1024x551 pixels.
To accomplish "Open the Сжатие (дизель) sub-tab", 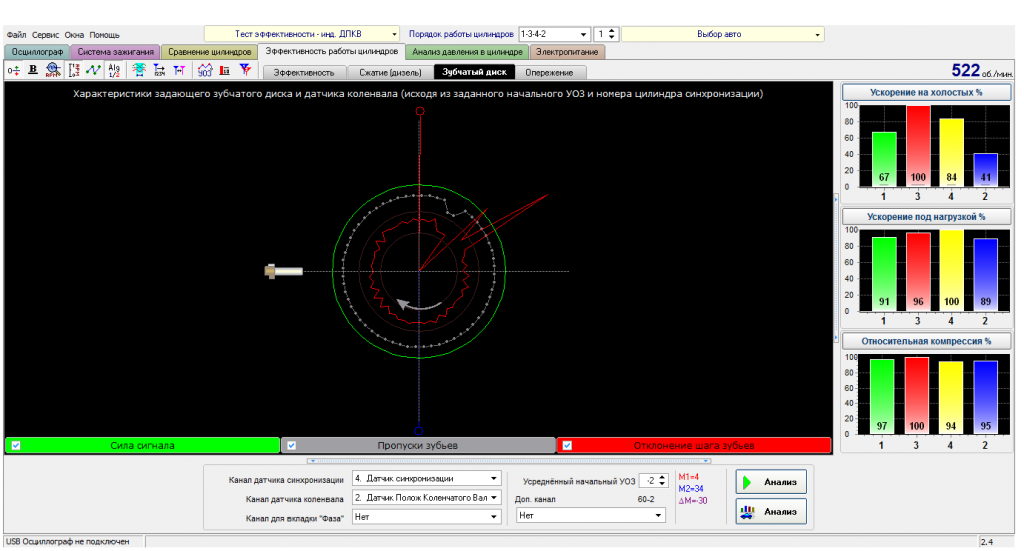I will click(x=390, y=72).
